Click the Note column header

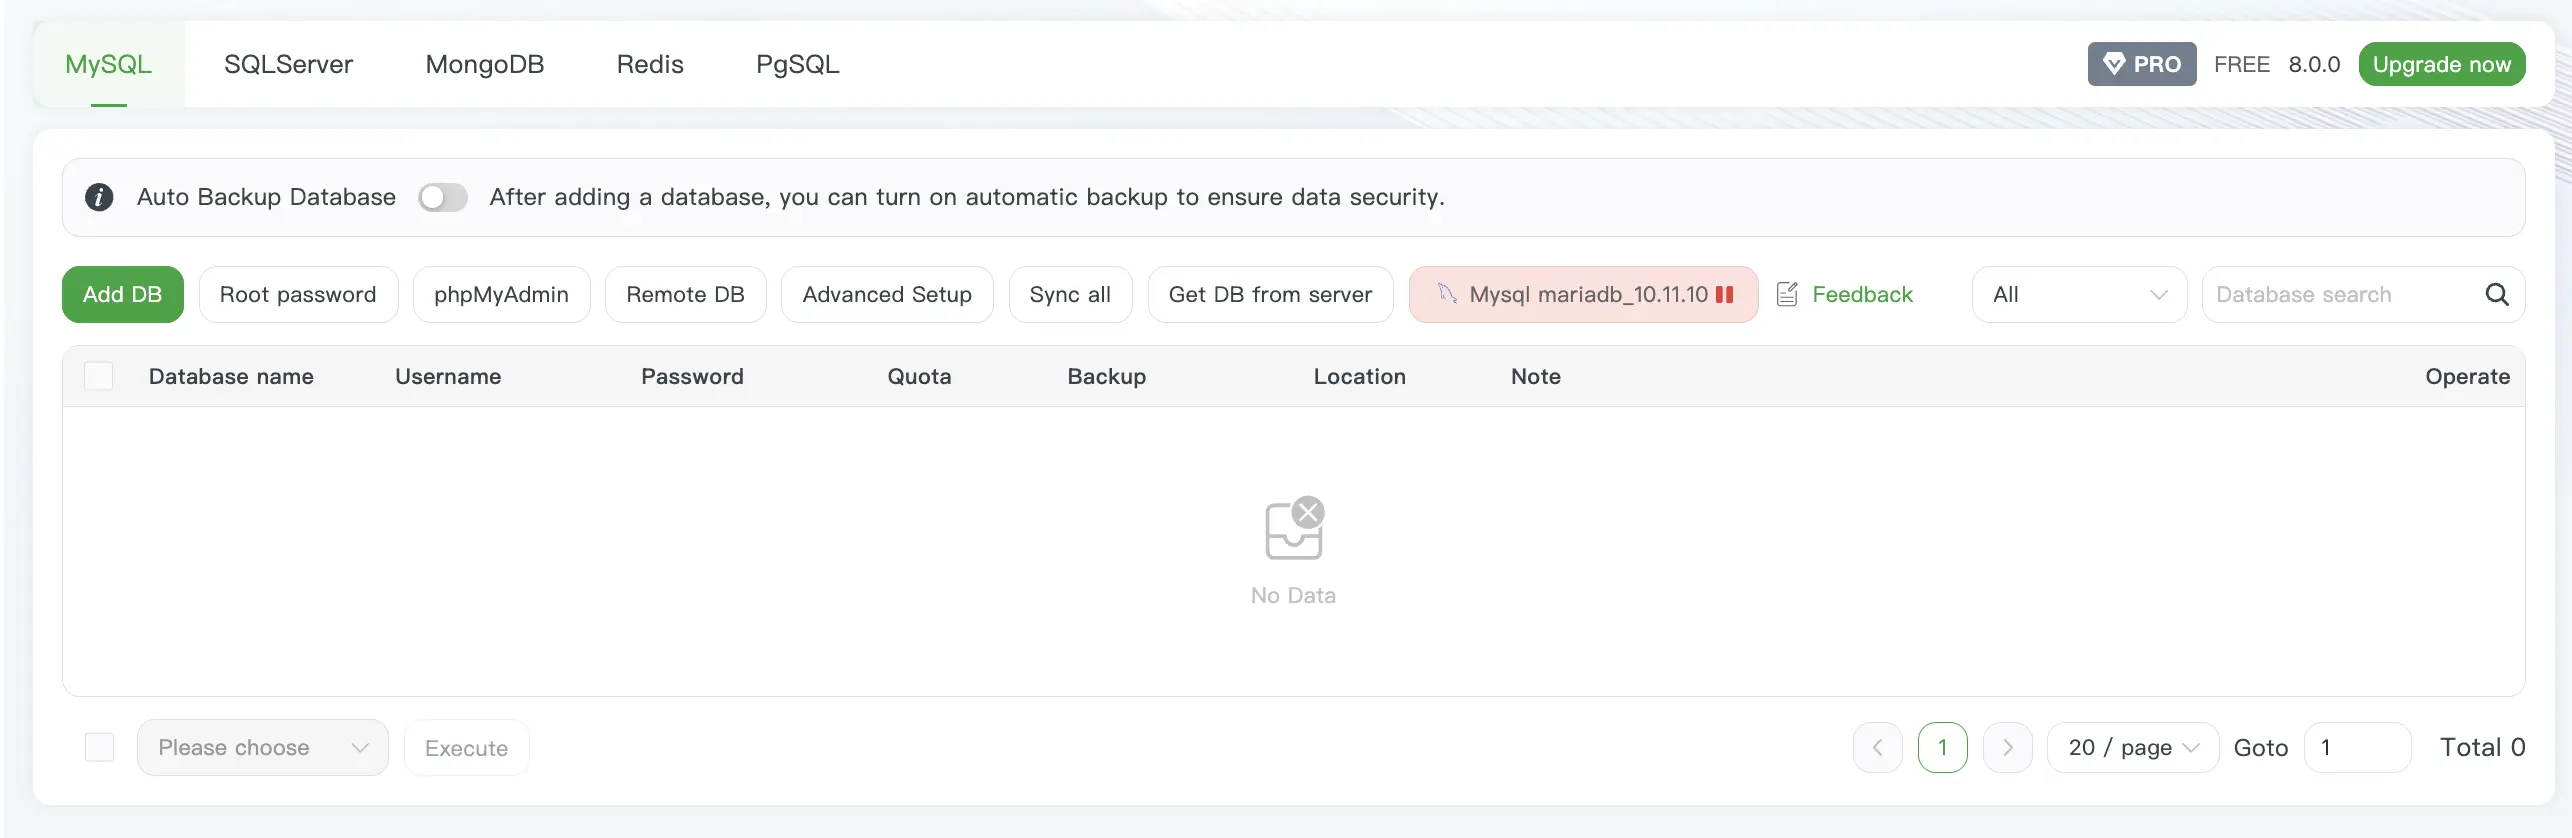click(1535, 376)
